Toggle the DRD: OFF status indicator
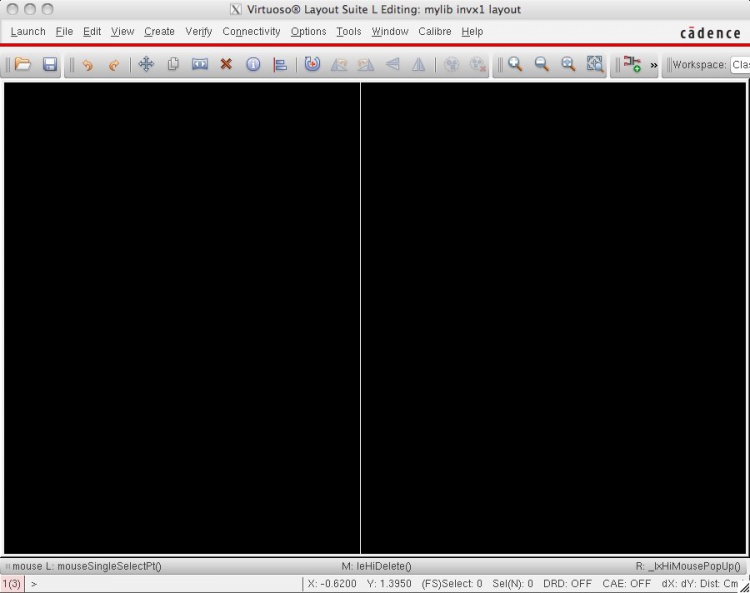This screenshot has height=593, width=750. coord(567,583)
